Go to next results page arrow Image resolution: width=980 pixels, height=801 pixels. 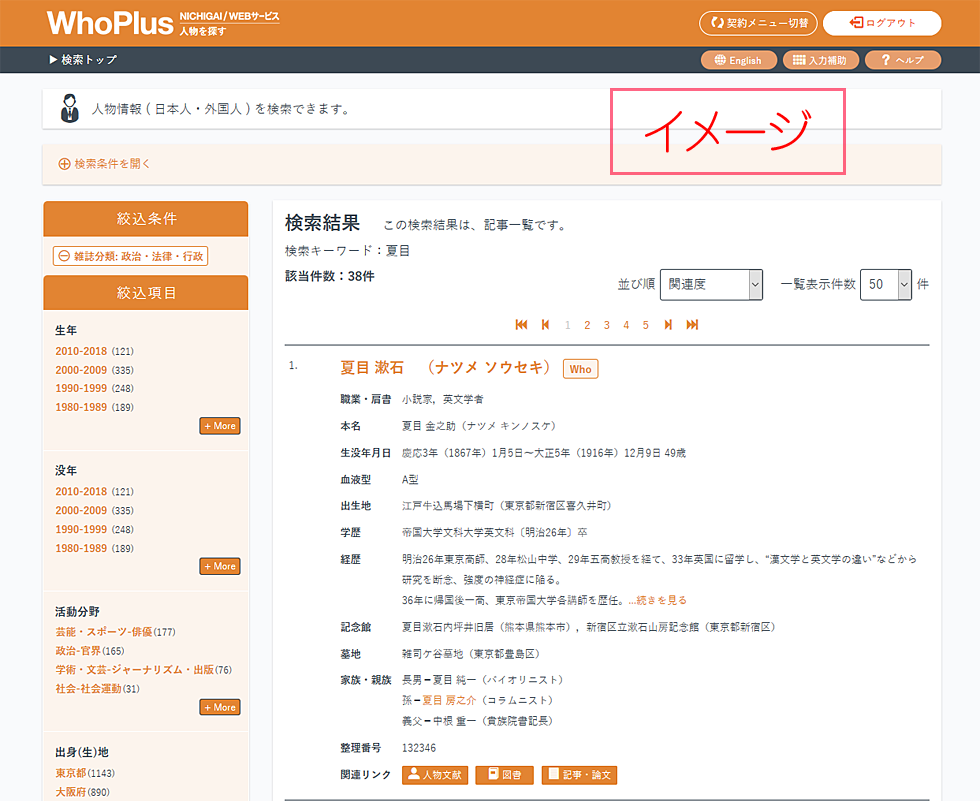pos(668,325)
